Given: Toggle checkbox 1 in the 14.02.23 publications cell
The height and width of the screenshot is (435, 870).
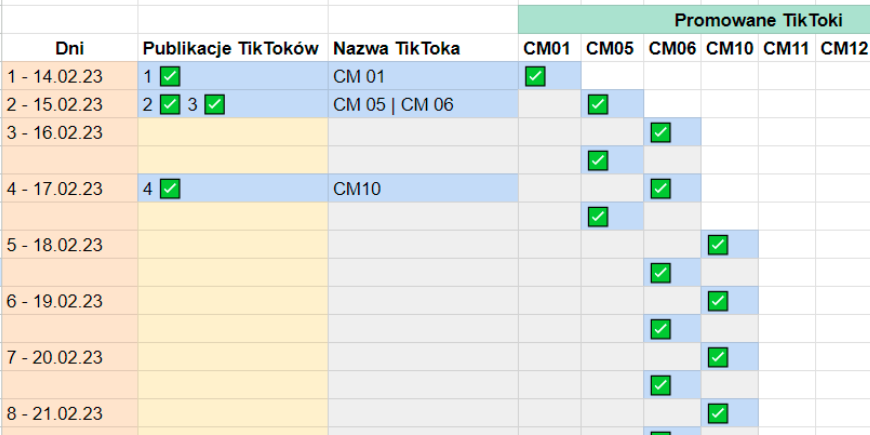Looking at the screenshot, I should [170, 76].
